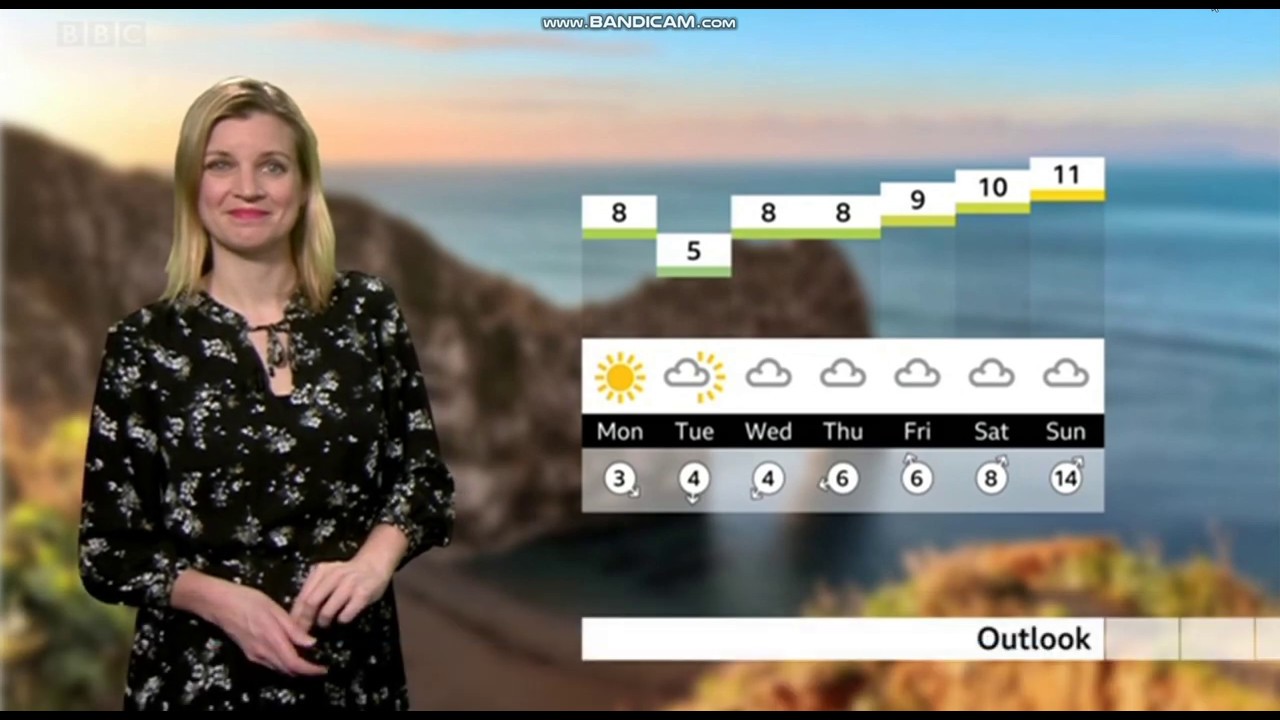This screenshot has width=1280, height=720.
Task: Click Thursday's temperature value 8
Action: pyautogui.click(x=843, y=213)
